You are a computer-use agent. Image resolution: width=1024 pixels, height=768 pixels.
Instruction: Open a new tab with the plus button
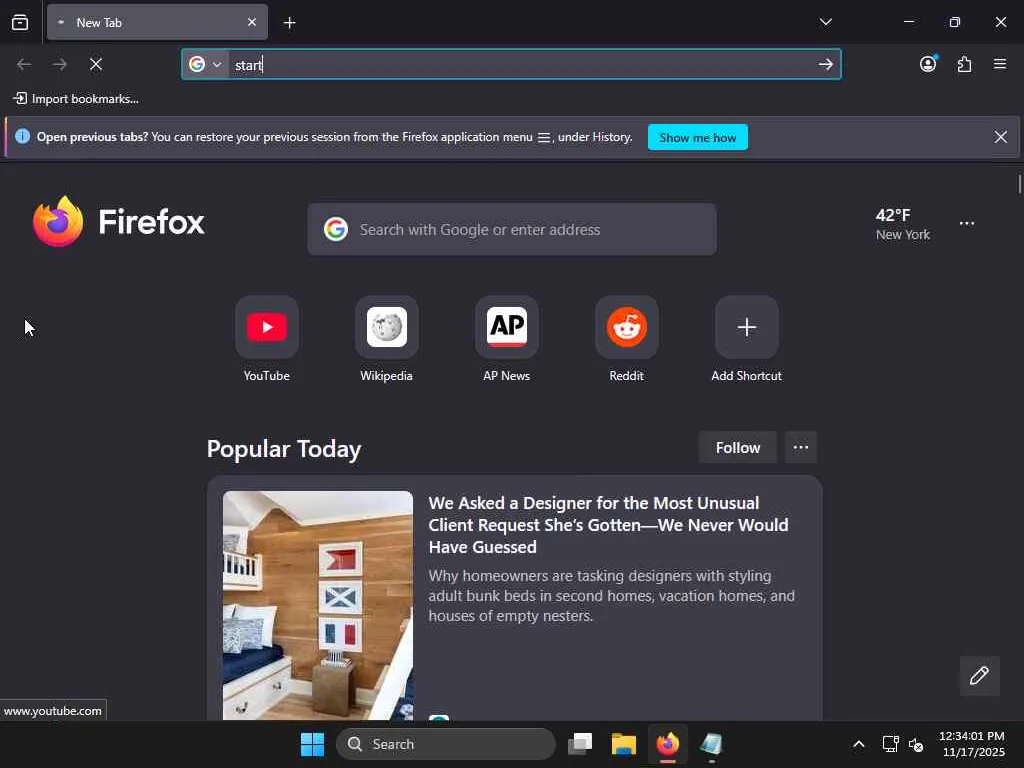click(289, 23)
